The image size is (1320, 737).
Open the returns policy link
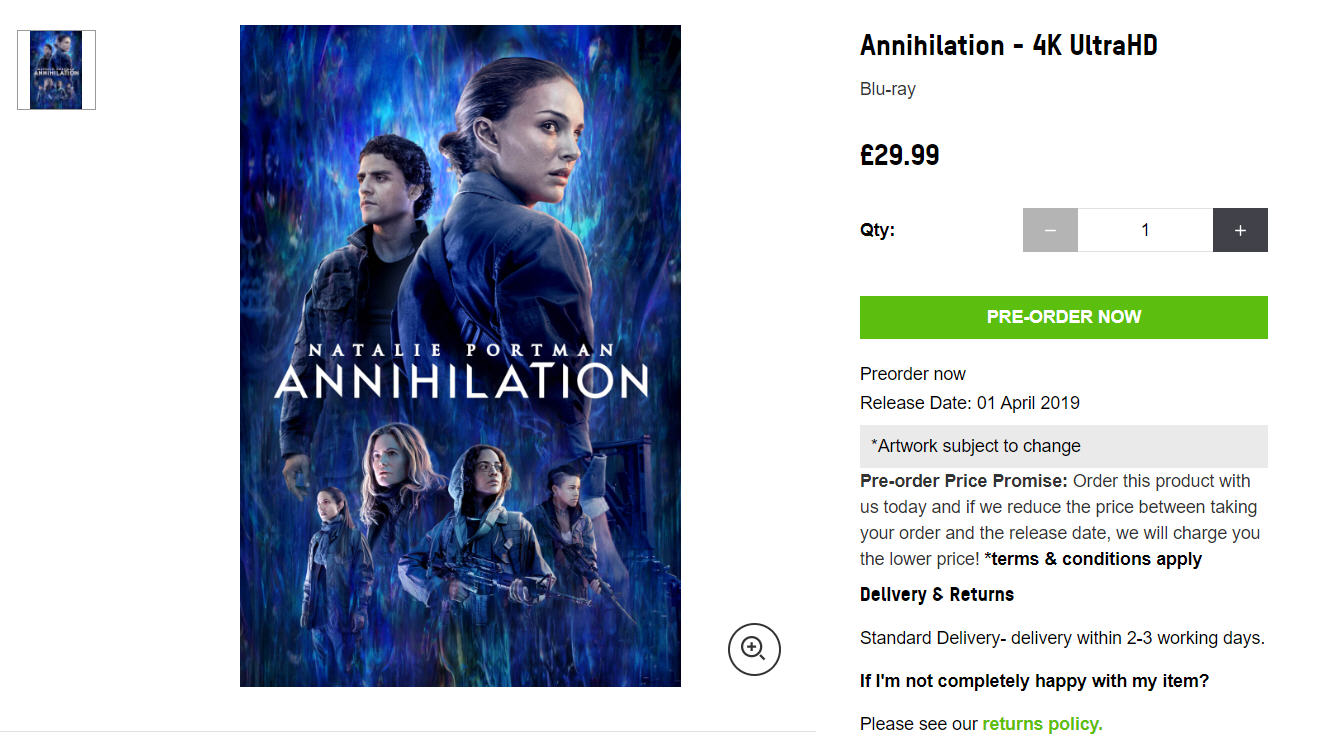point(1042,724)
